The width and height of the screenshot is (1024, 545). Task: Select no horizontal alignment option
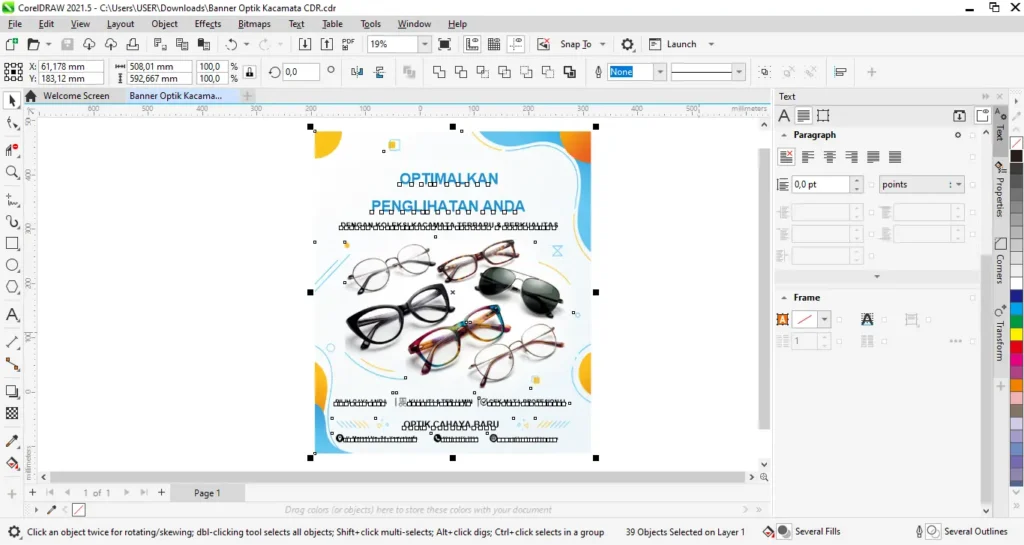point(786,157)
